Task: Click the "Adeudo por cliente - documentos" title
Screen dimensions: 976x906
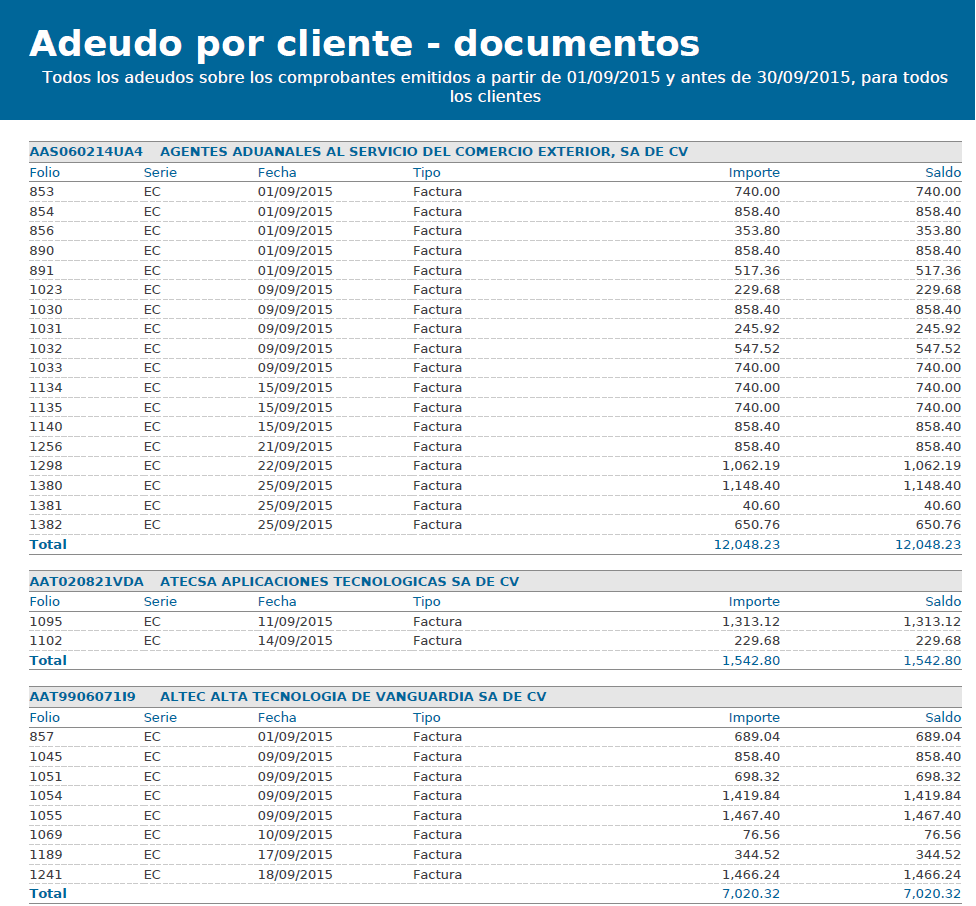Action: tap(364, 44)
